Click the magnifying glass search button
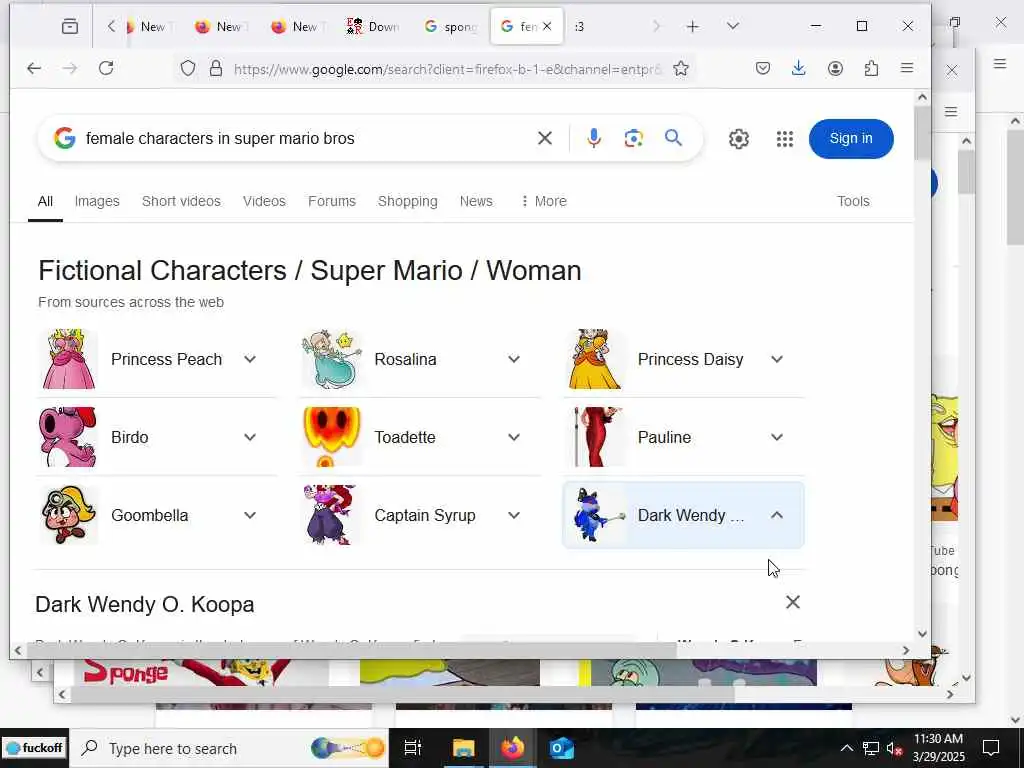 [x=673, y=138]
